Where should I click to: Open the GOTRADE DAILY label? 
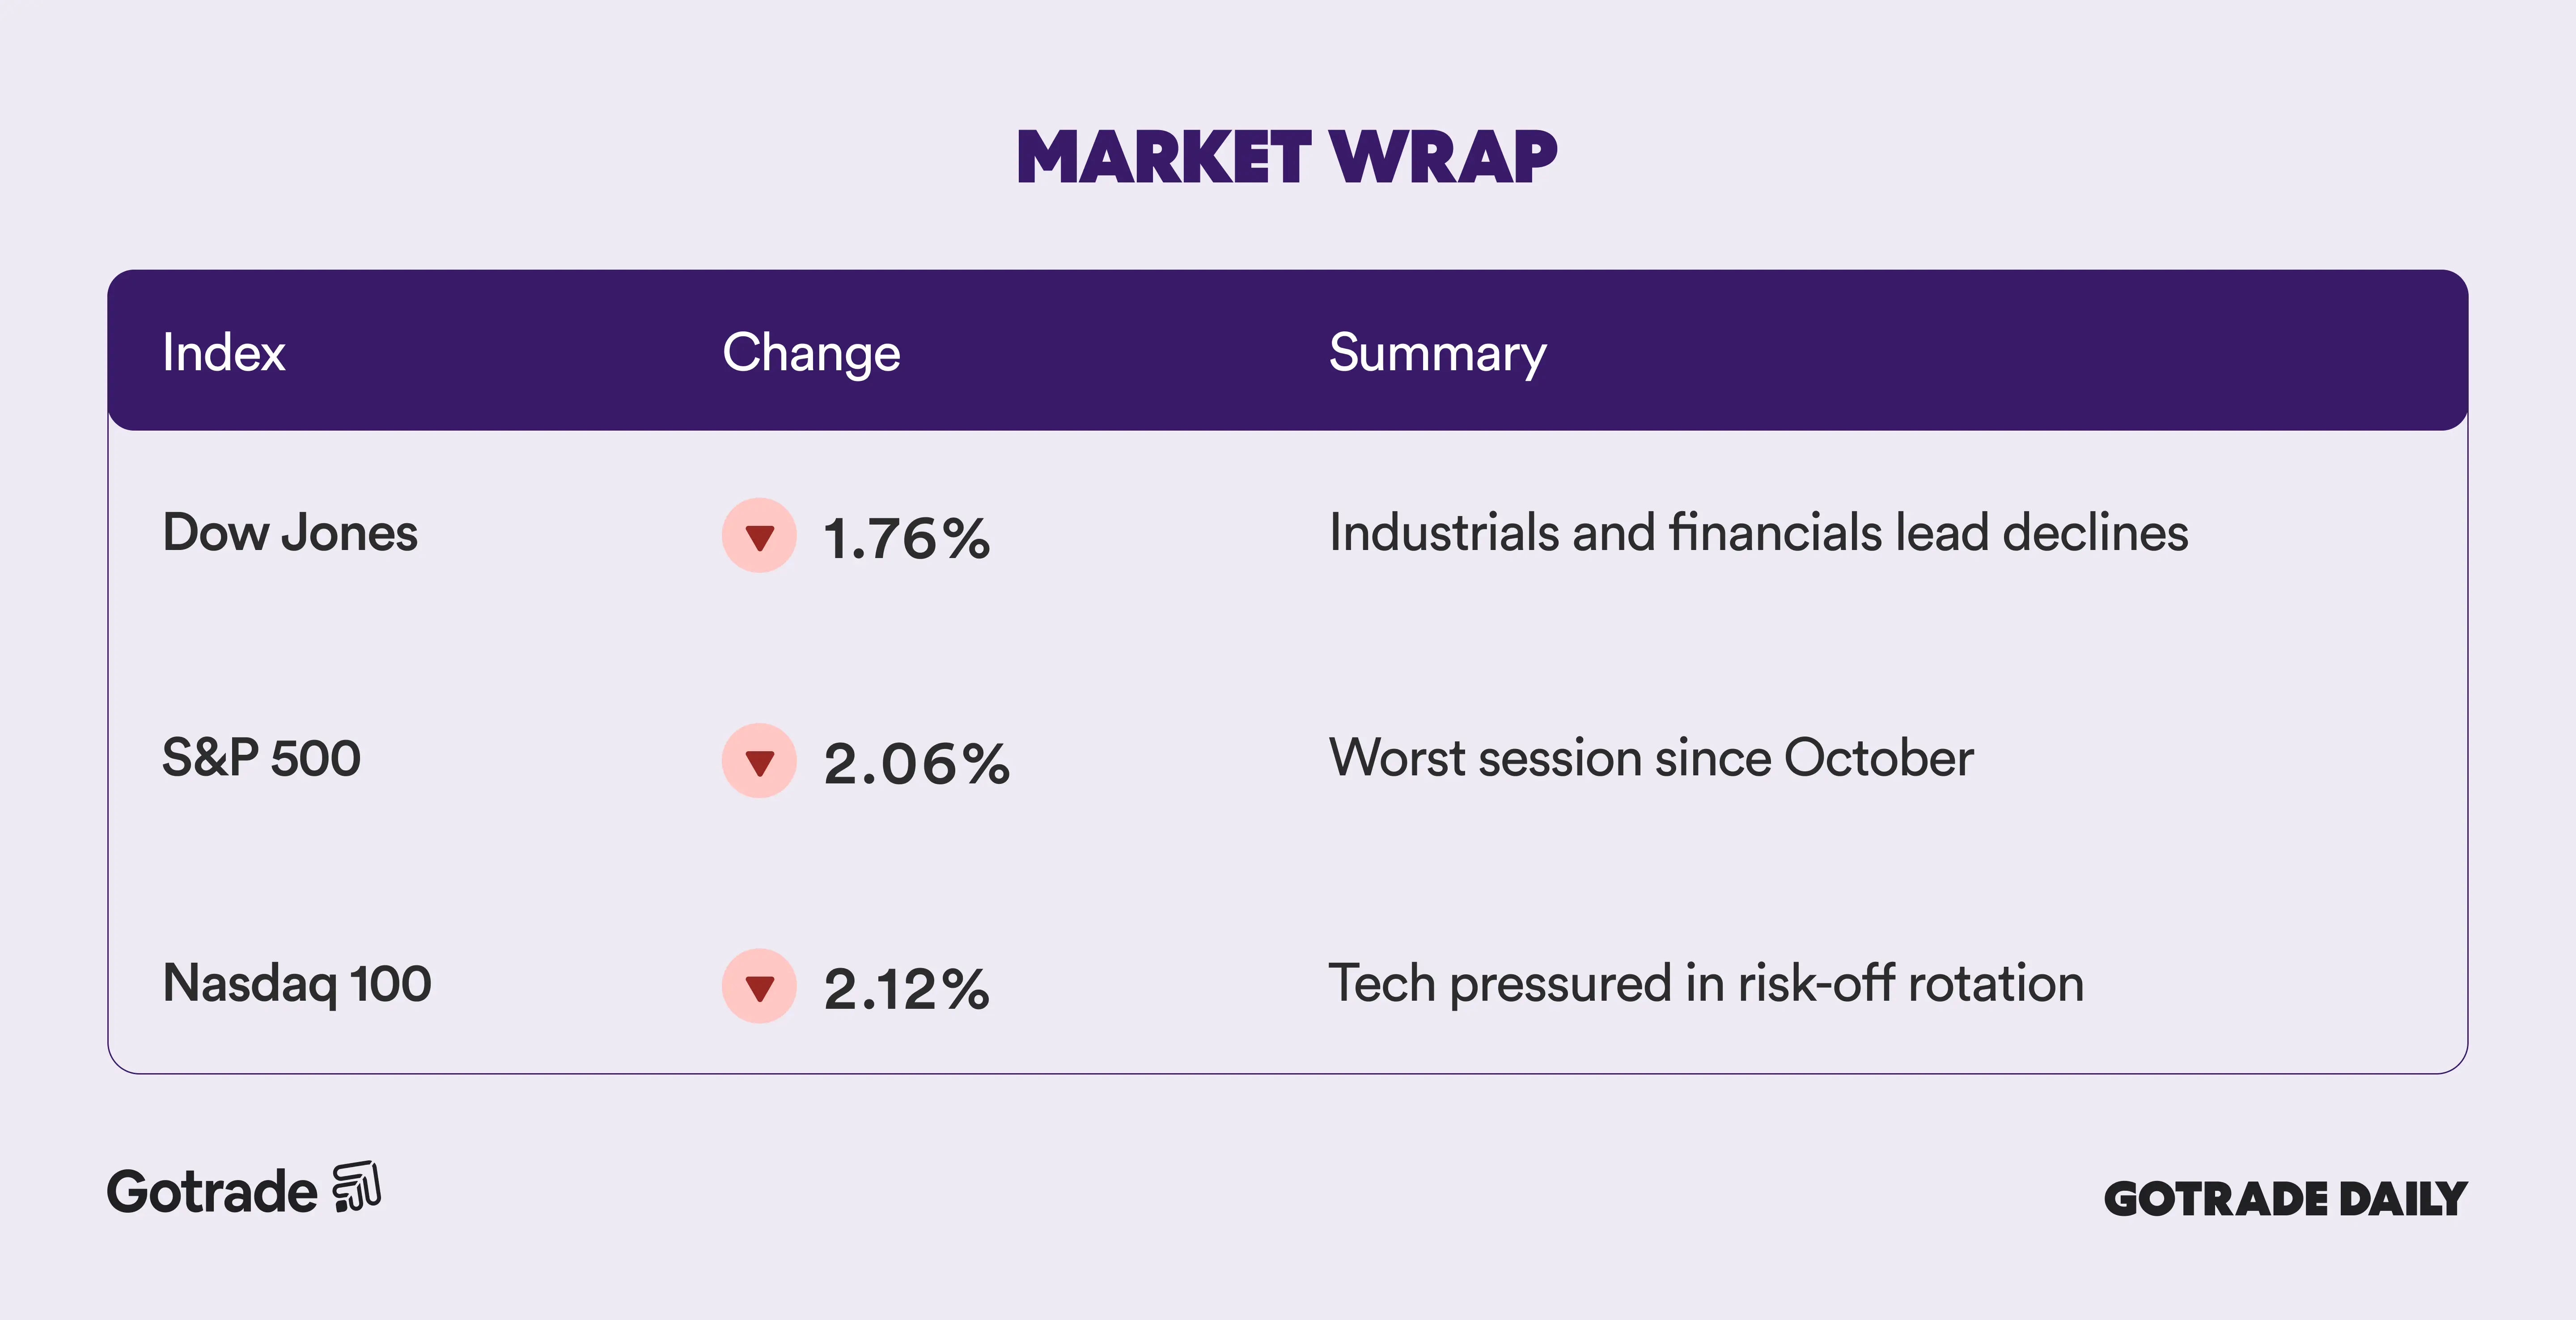[2285, 1199]
